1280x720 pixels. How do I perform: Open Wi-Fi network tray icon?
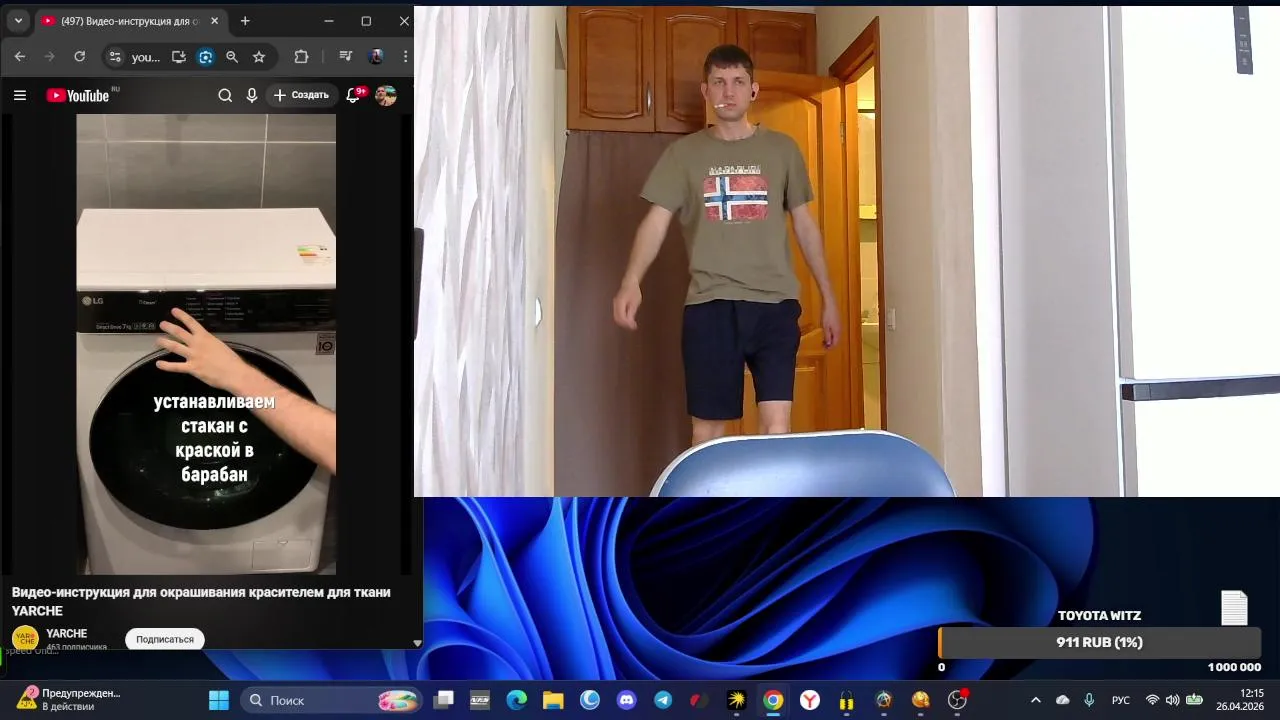pos(1152,700)
